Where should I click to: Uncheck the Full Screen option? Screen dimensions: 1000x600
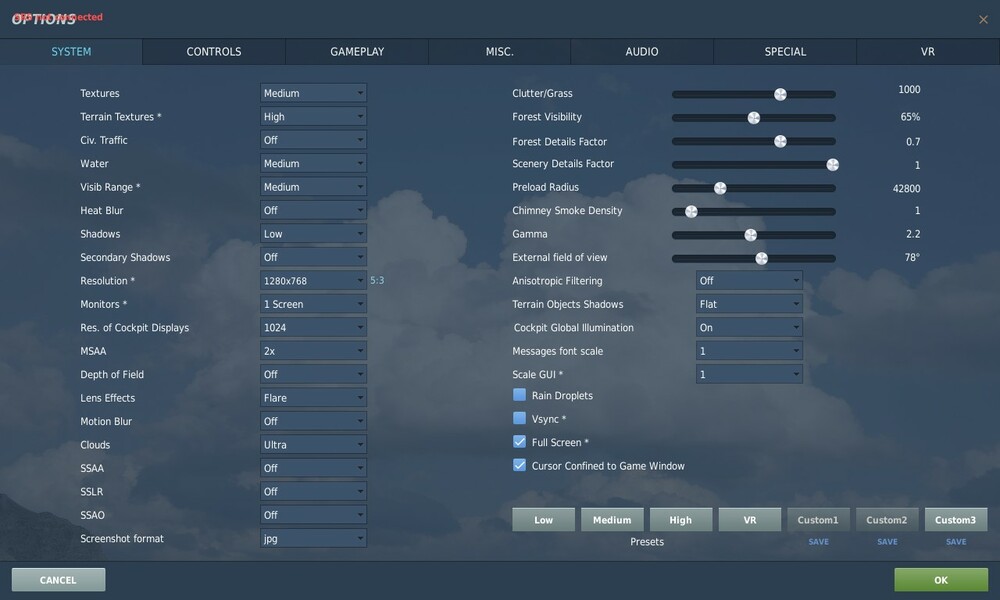tap(519, 442)
